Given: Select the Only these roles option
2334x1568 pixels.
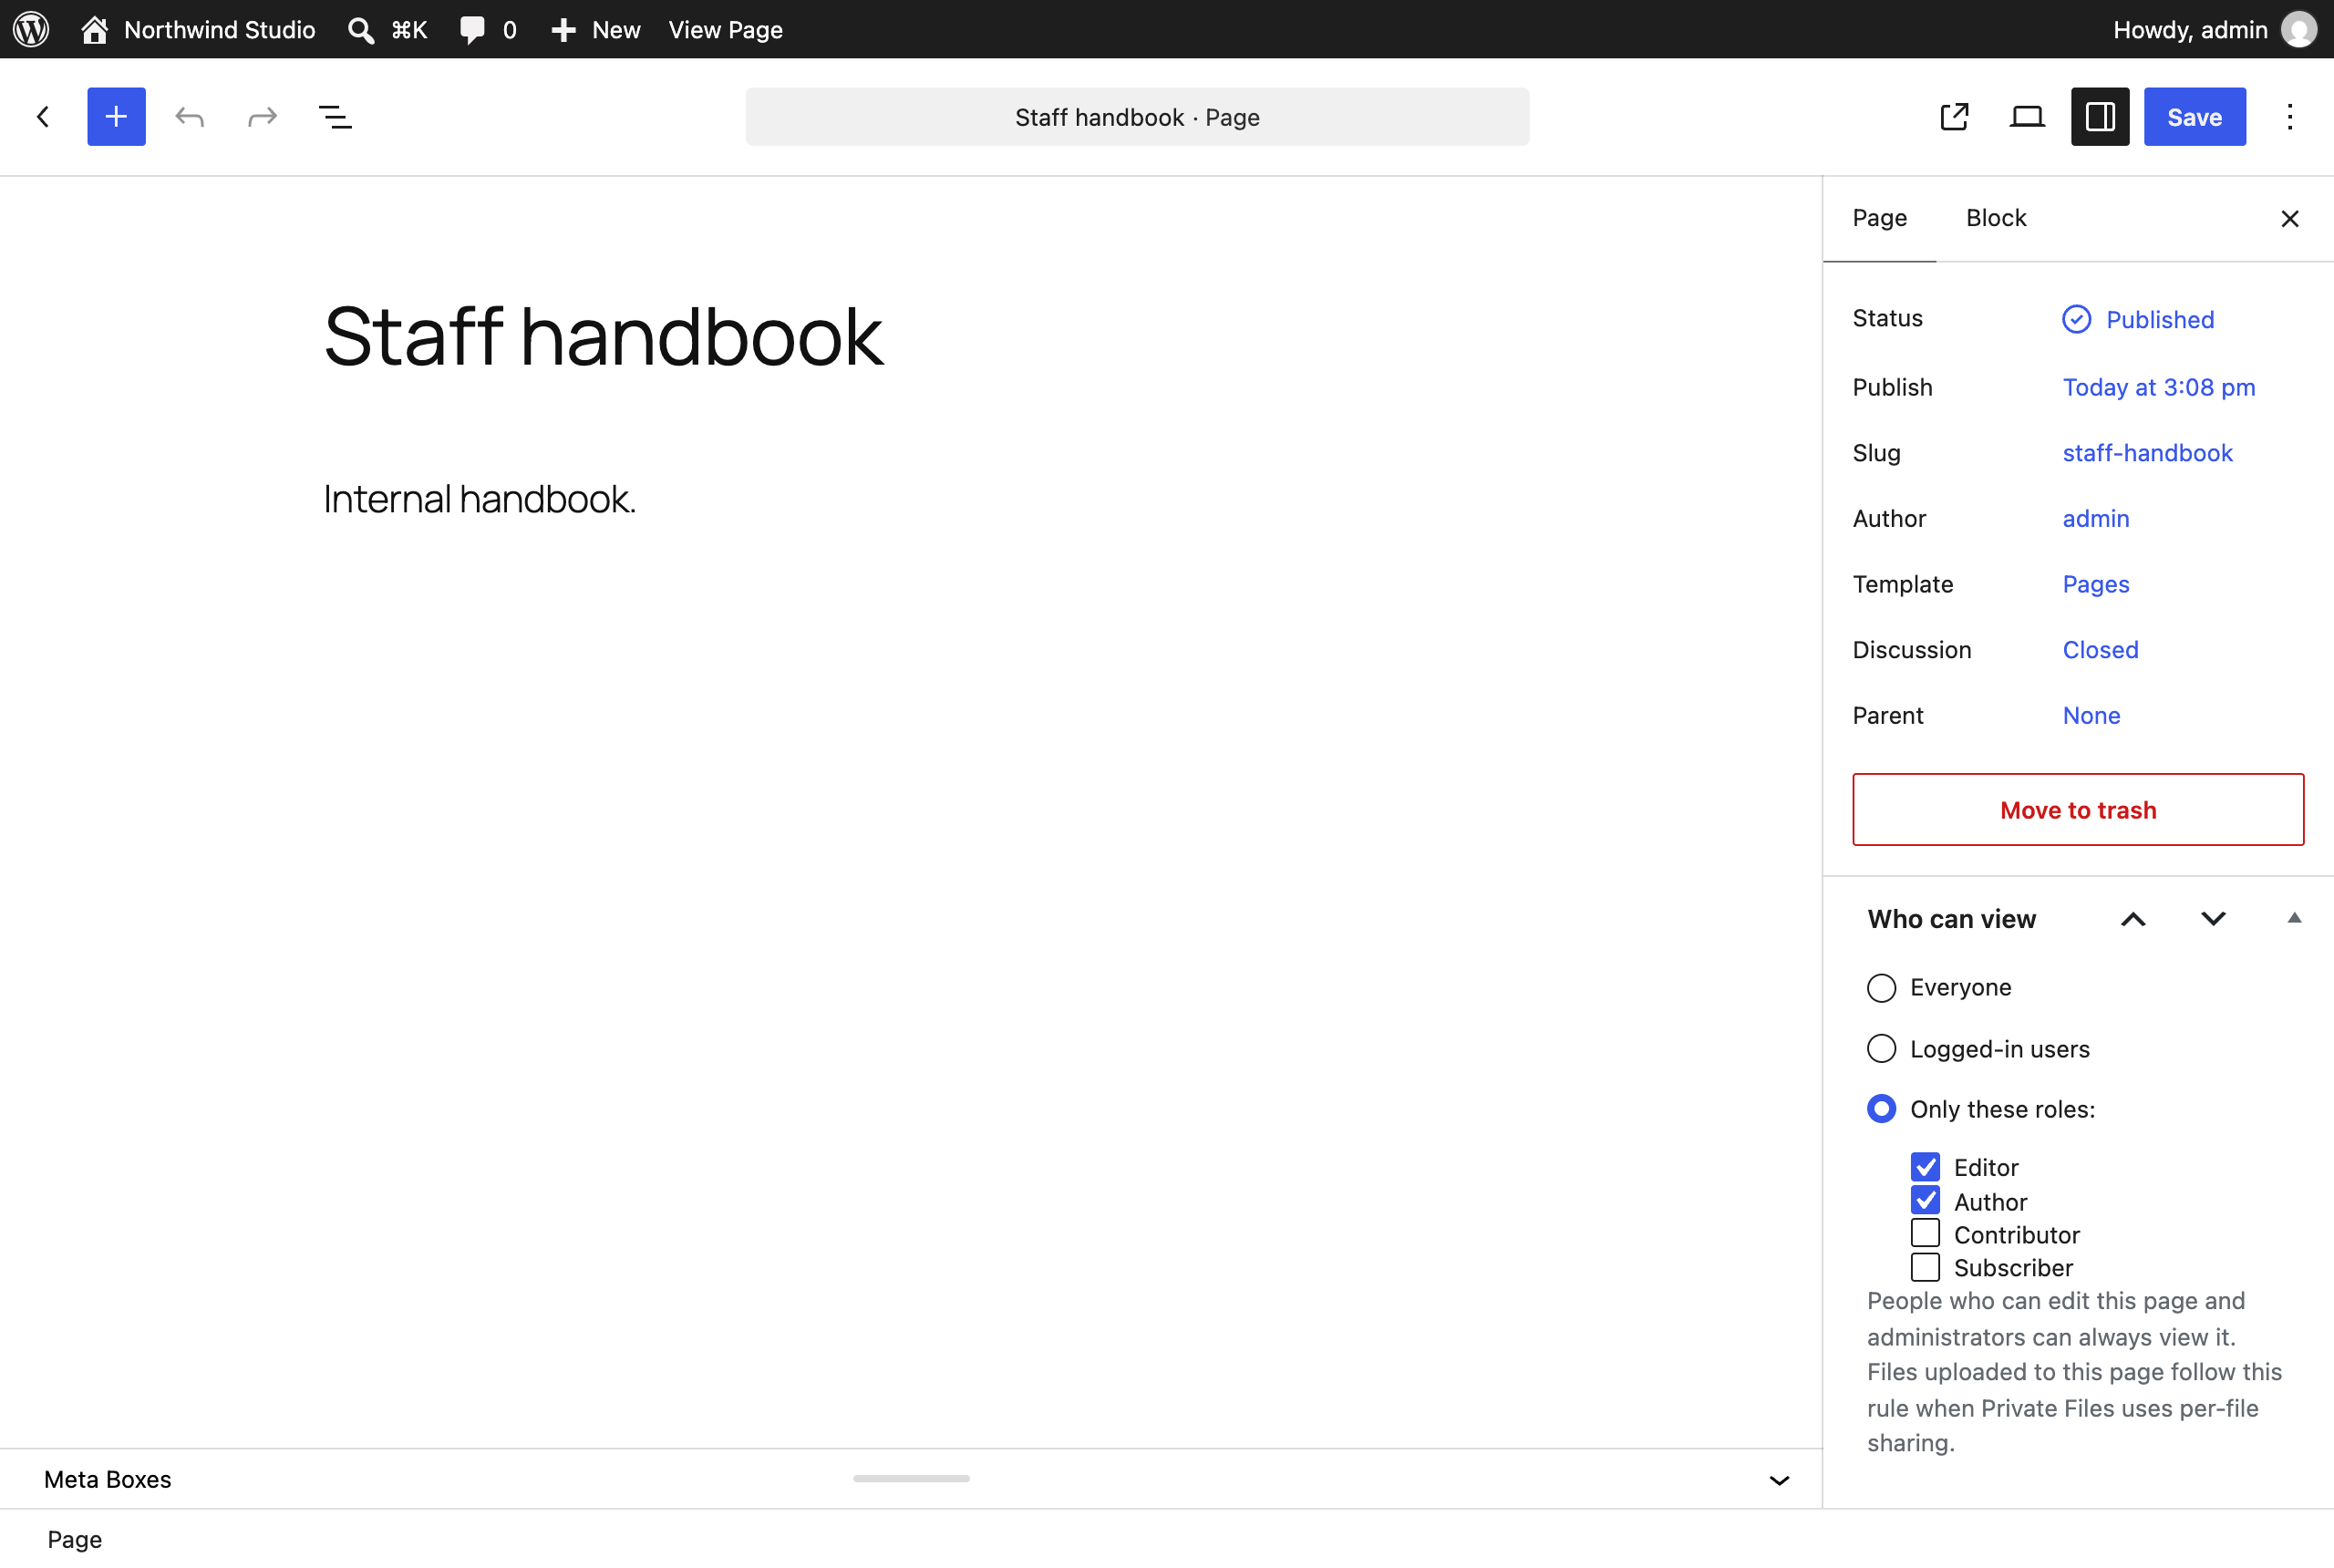Looking at the screenshot, I should click(1881, 1109).
